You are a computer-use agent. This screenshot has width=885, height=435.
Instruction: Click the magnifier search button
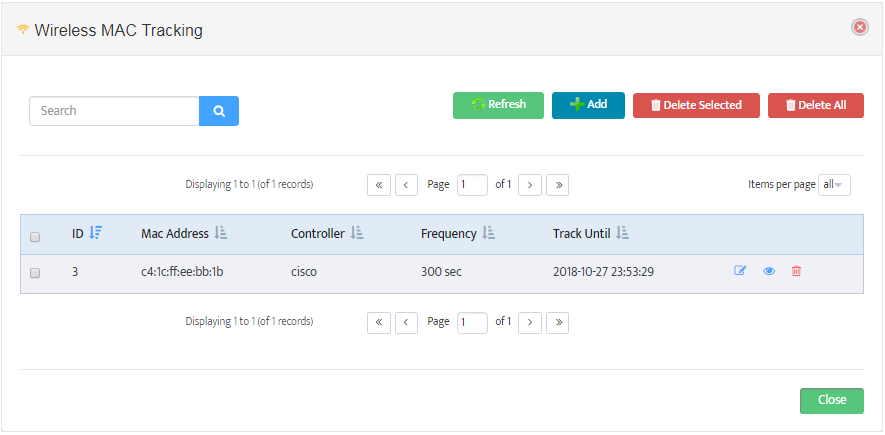pyautogui.click(x=219, y=111)
